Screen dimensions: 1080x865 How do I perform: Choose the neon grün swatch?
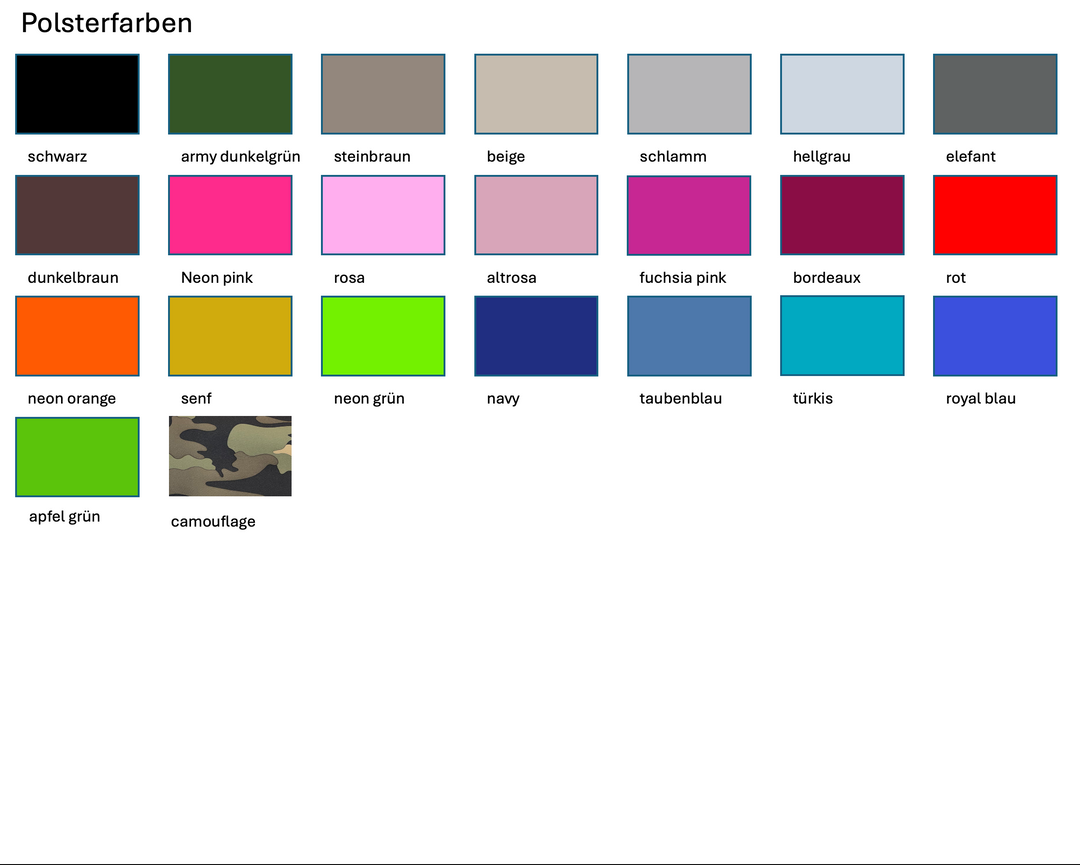coord(383,336)
